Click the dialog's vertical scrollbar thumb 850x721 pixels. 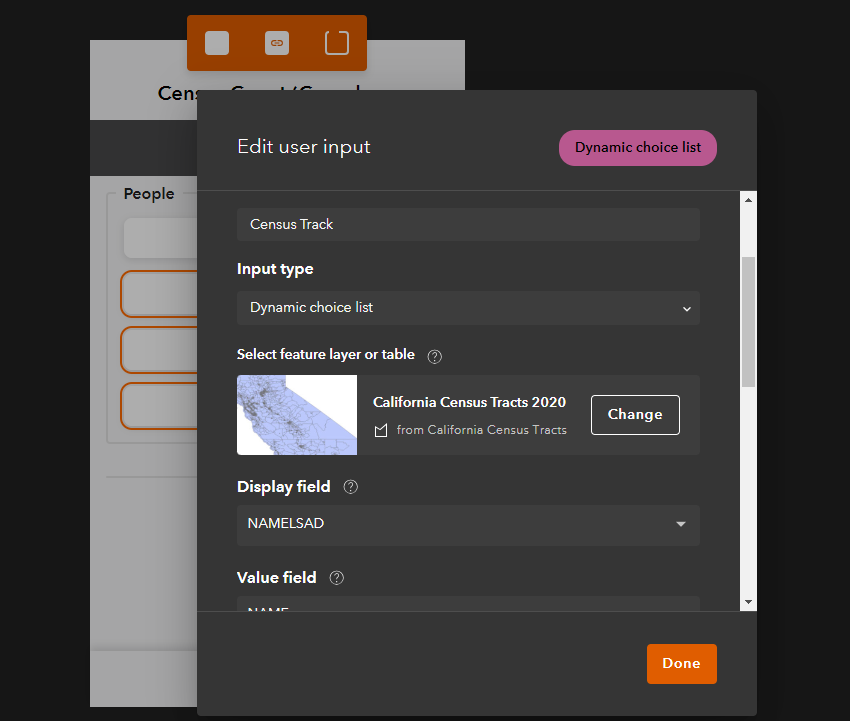click(x=748, y=322)
